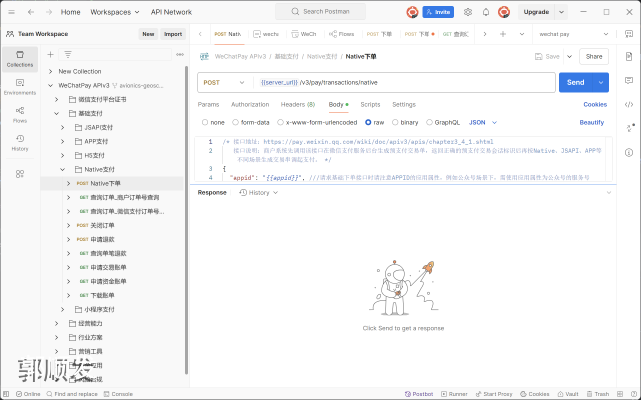The width and height of the screenshot is (641, 400).
Task: Open the Save options dropdown arrow
Action: pyautogui.click(x=569, y=56)
